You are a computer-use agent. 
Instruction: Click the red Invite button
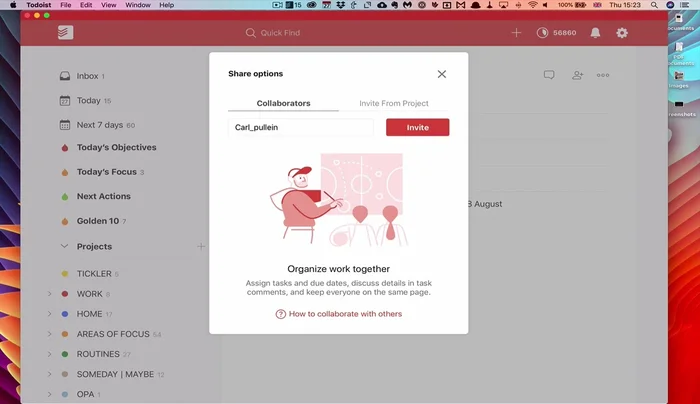point(417,127)
